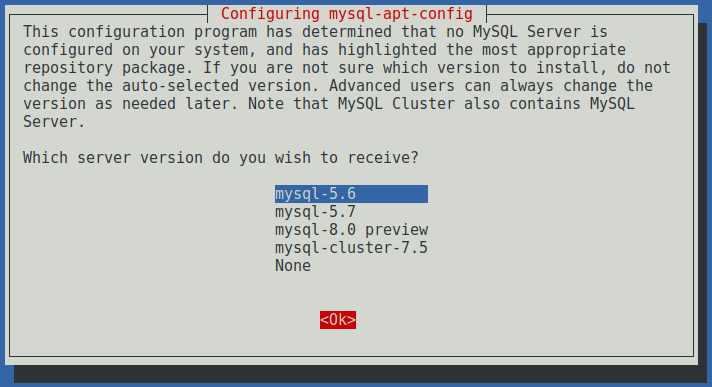Select the highlighted mysql-5.6 option
Screen dimensions: 712x387
(351, 194)
